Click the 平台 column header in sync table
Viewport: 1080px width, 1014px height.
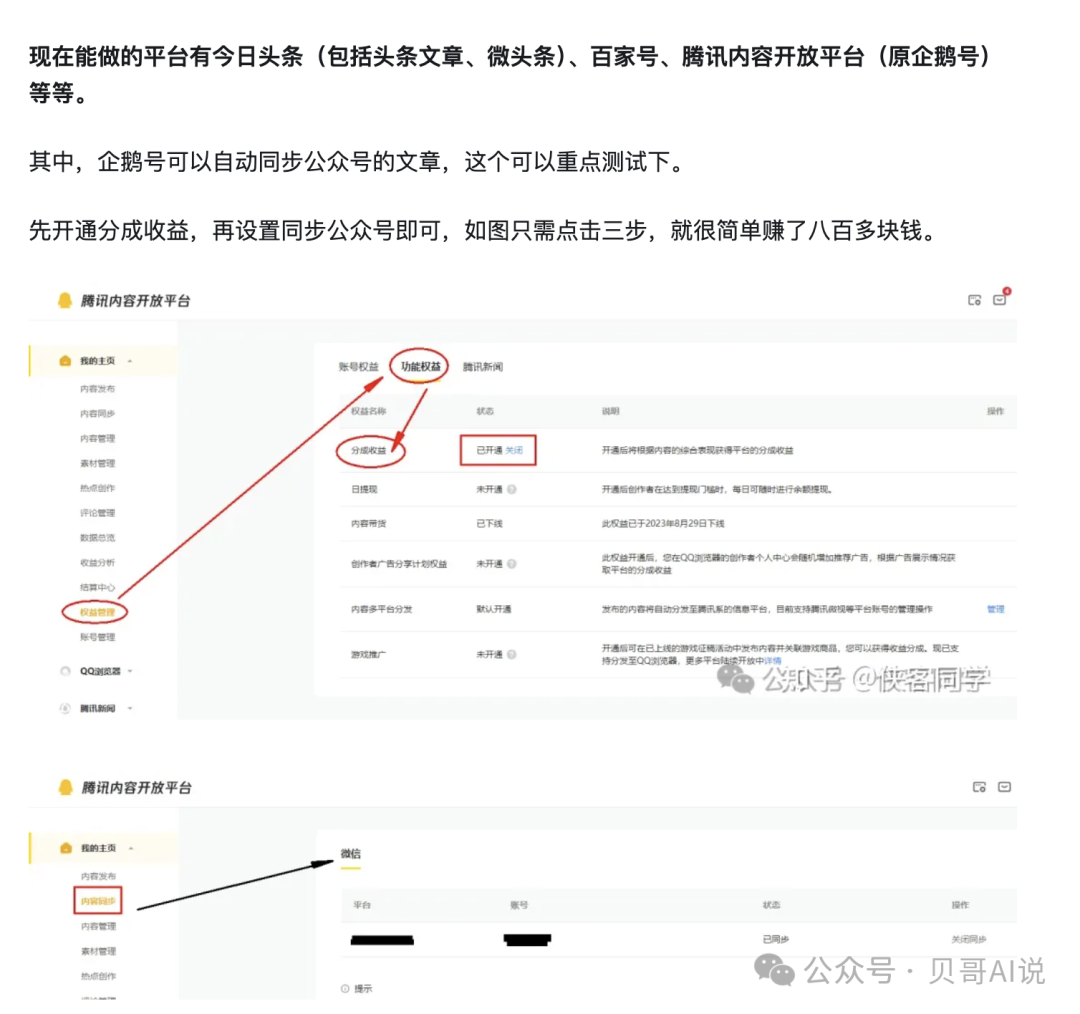362,904
